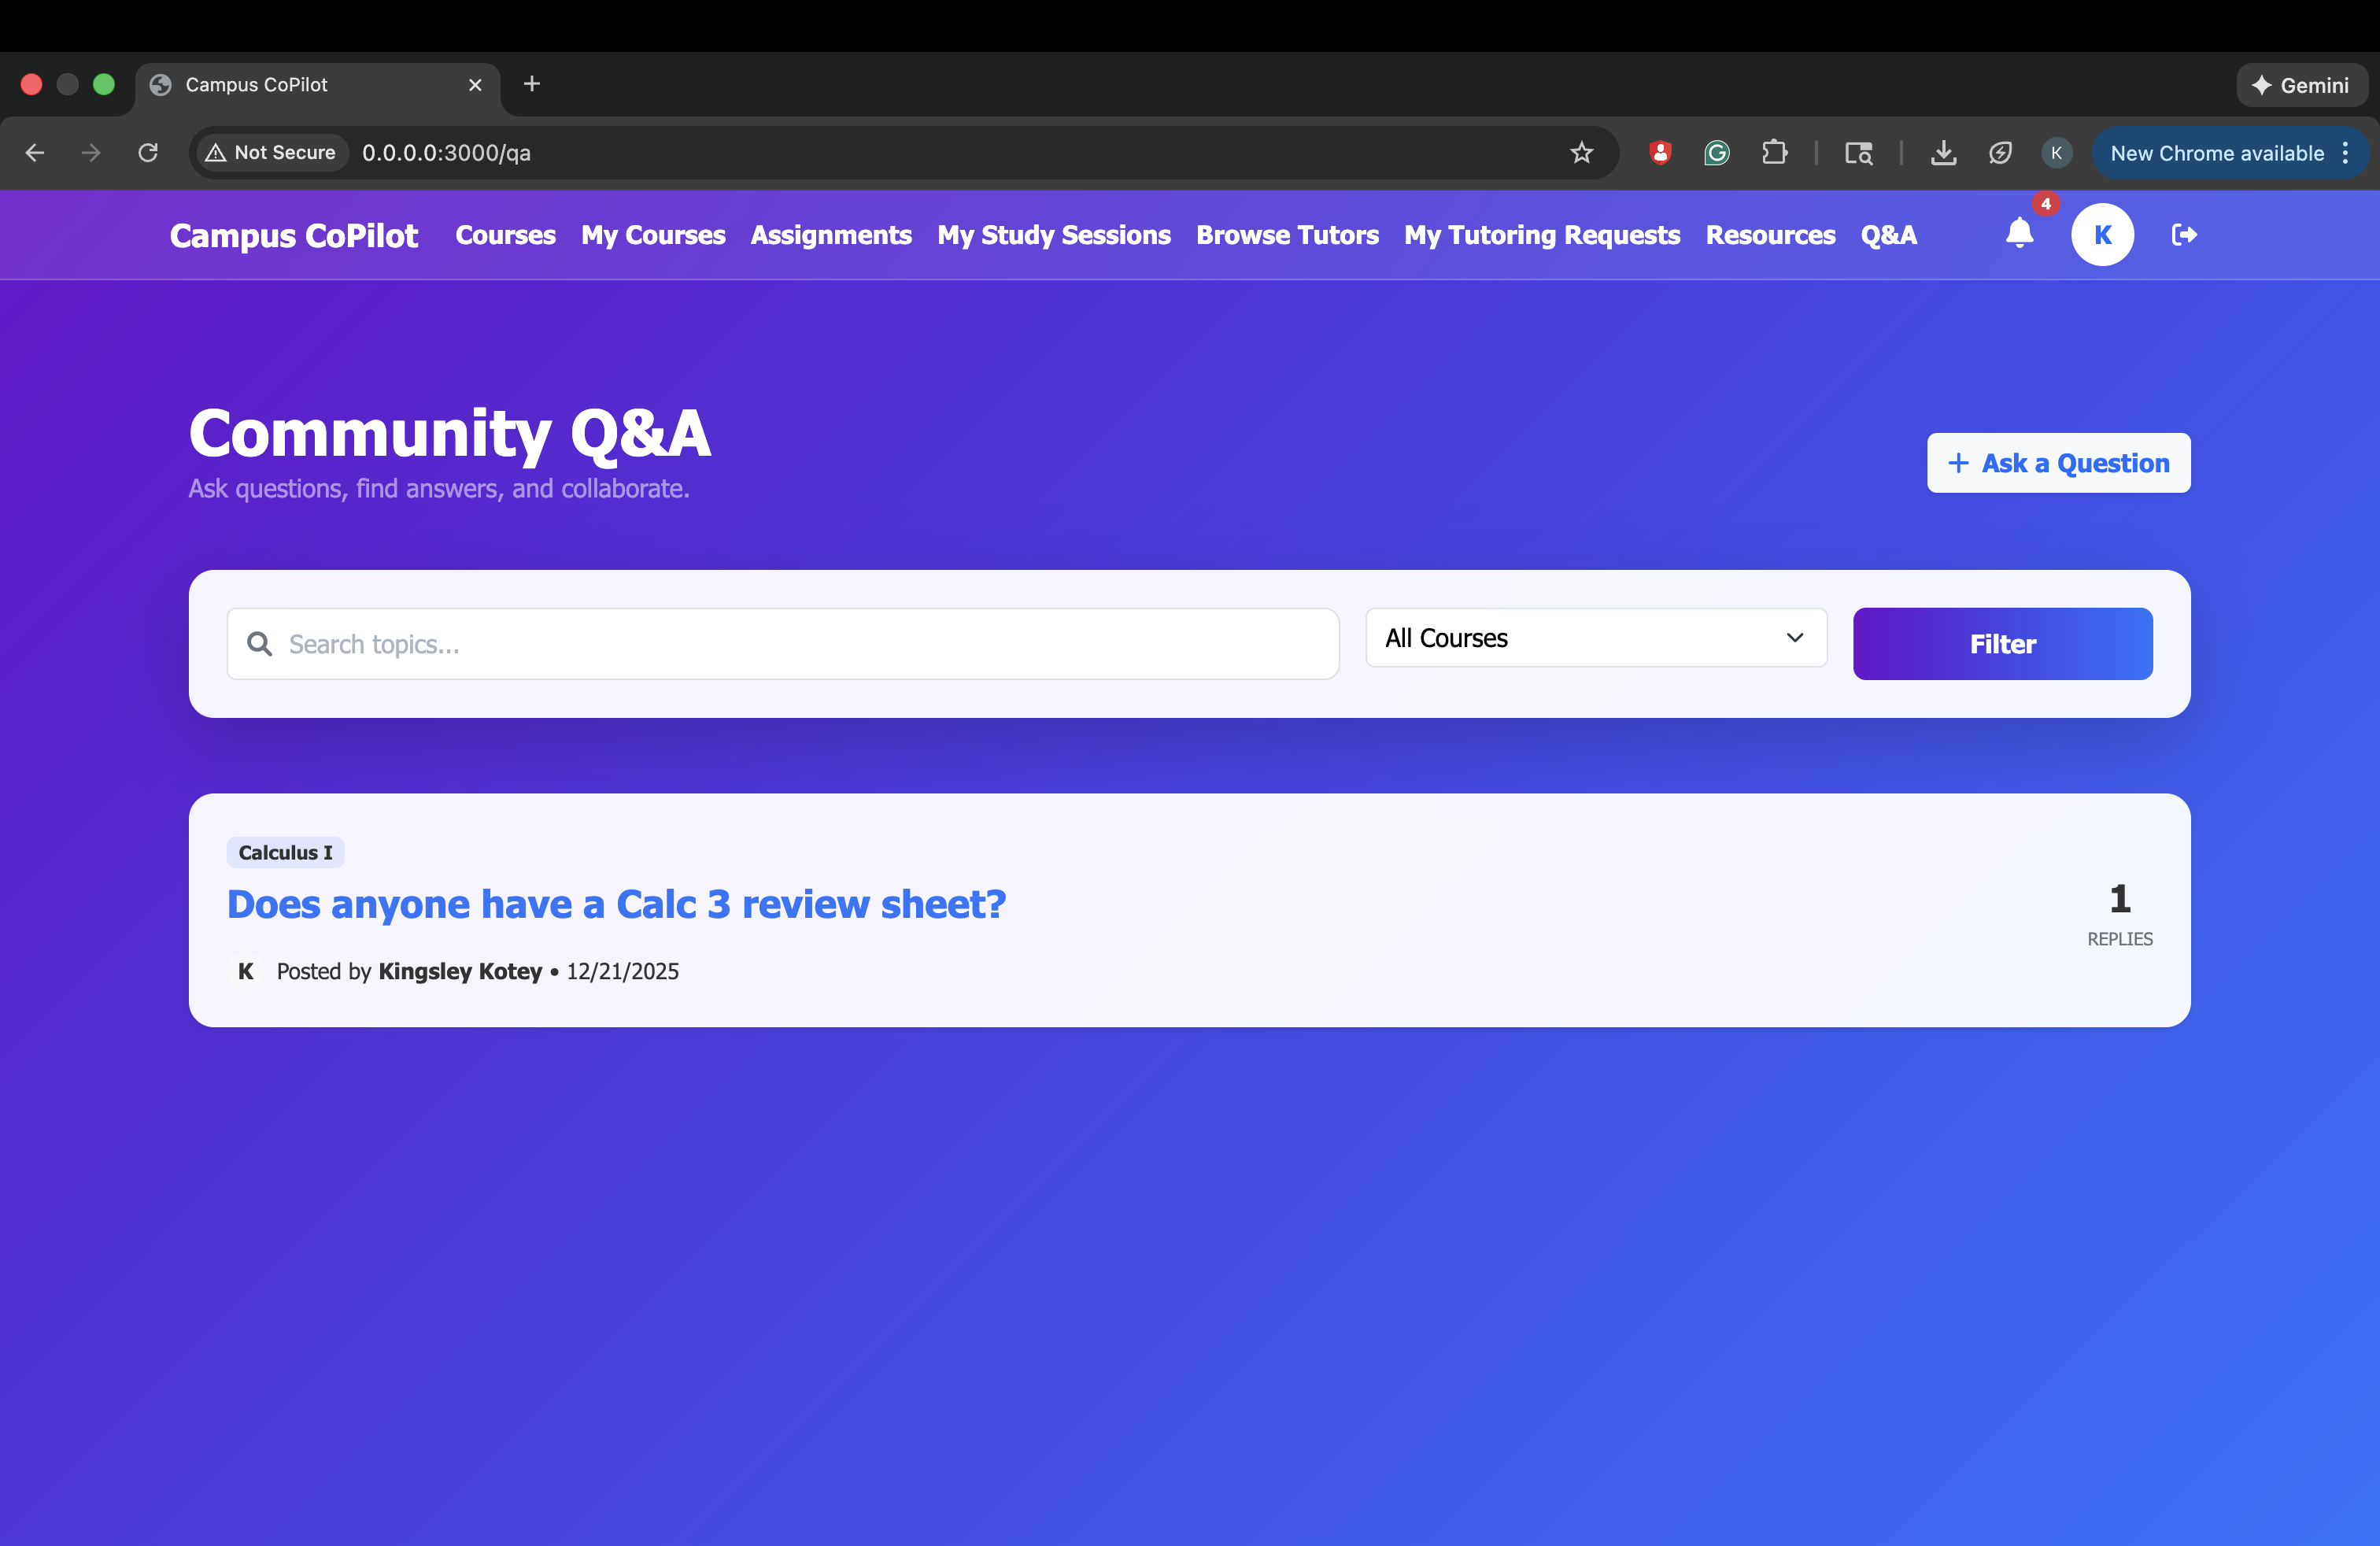Focus the Search topics input field
This screenshot has width=2380, height=1546.
tap(783, 644)
